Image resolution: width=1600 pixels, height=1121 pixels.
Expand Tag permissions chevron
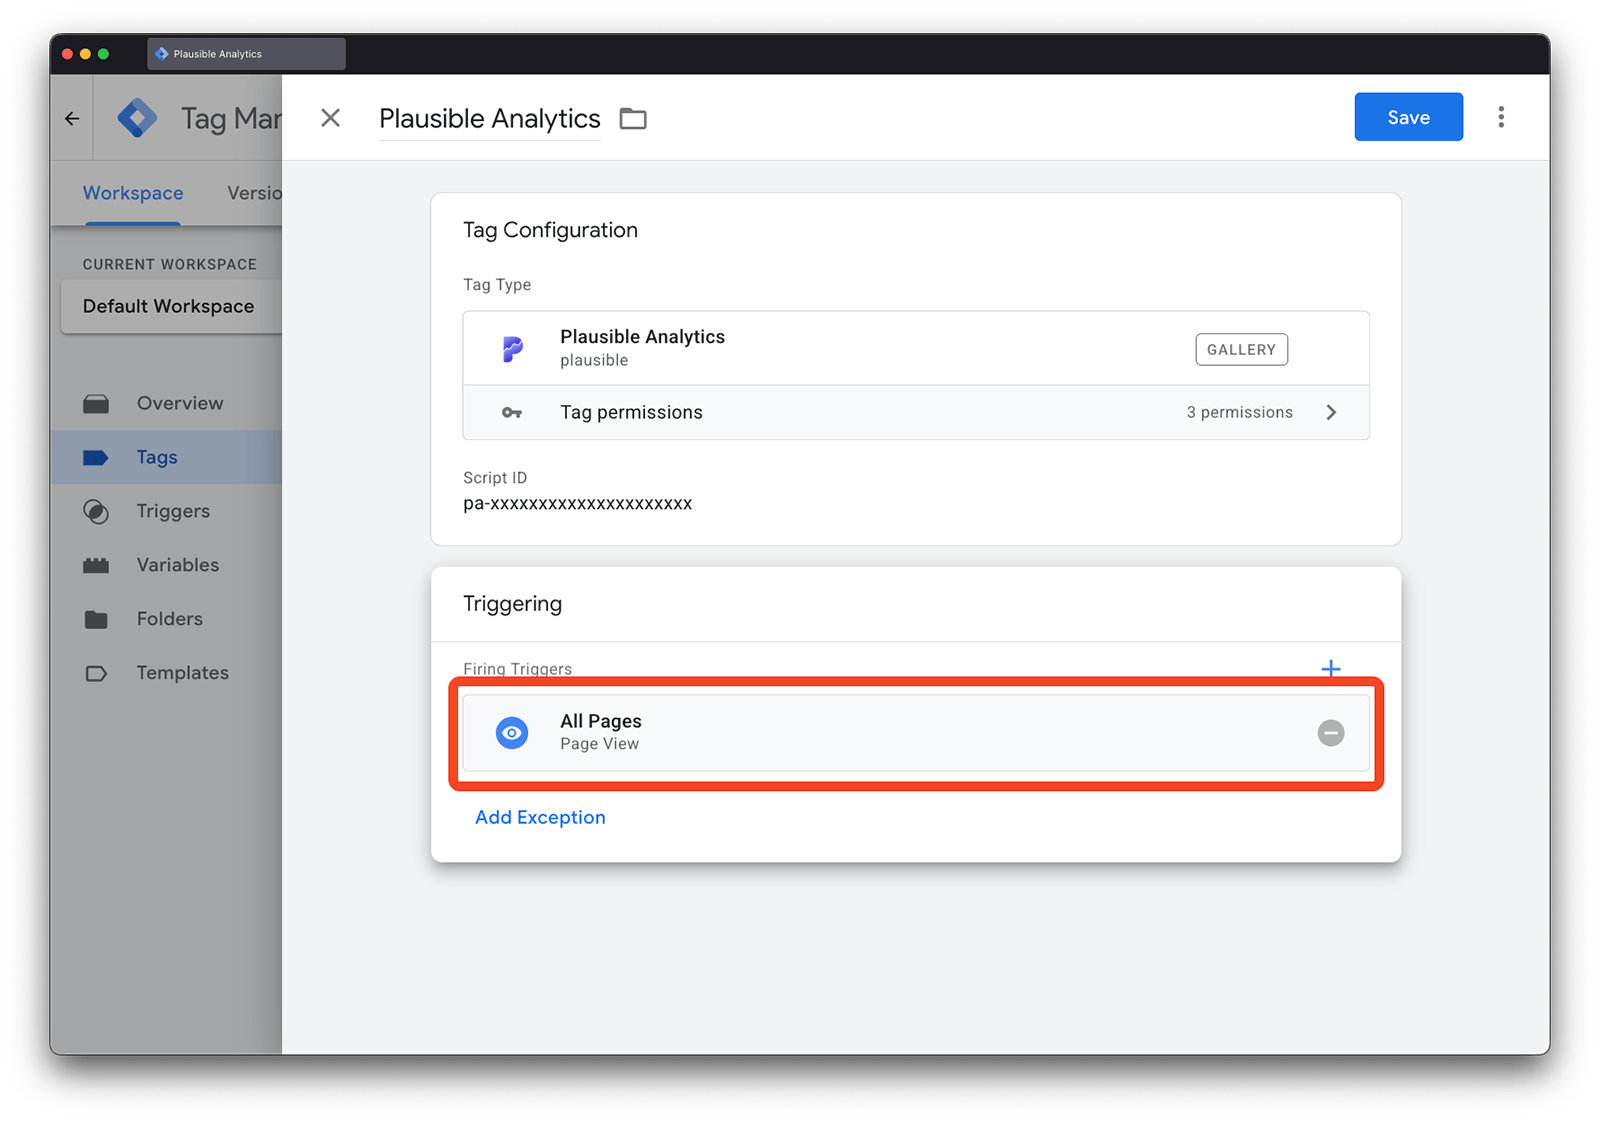click(x=1331, y=412)
